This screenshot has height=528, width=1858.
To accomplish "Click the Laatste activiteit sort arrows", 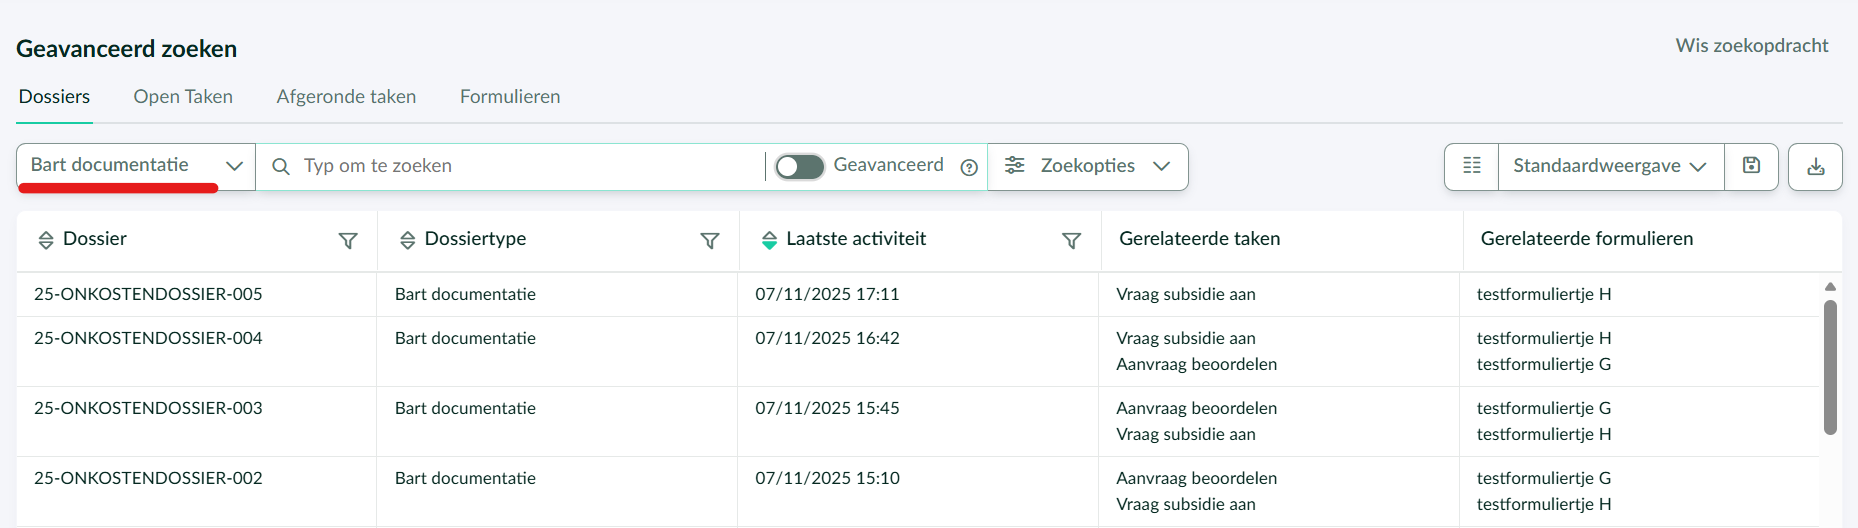I will point(769,240).
